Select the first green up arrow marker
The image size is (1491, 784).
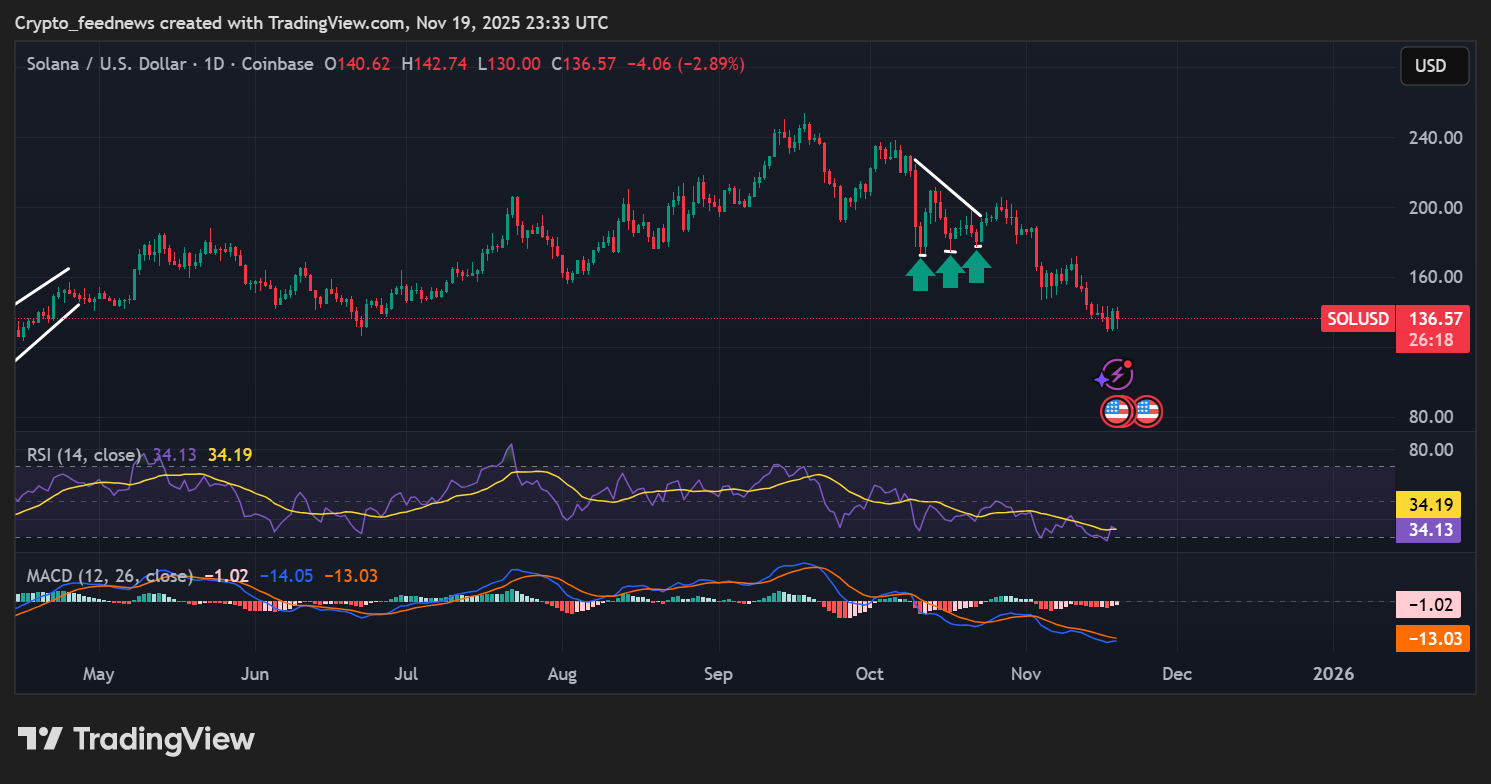921,273
